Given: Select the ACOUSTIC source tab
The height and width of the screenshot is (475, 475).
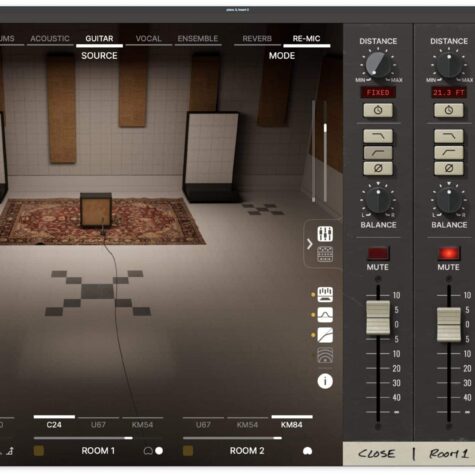Looking at the screenshot, I should (x=50, y=39).
